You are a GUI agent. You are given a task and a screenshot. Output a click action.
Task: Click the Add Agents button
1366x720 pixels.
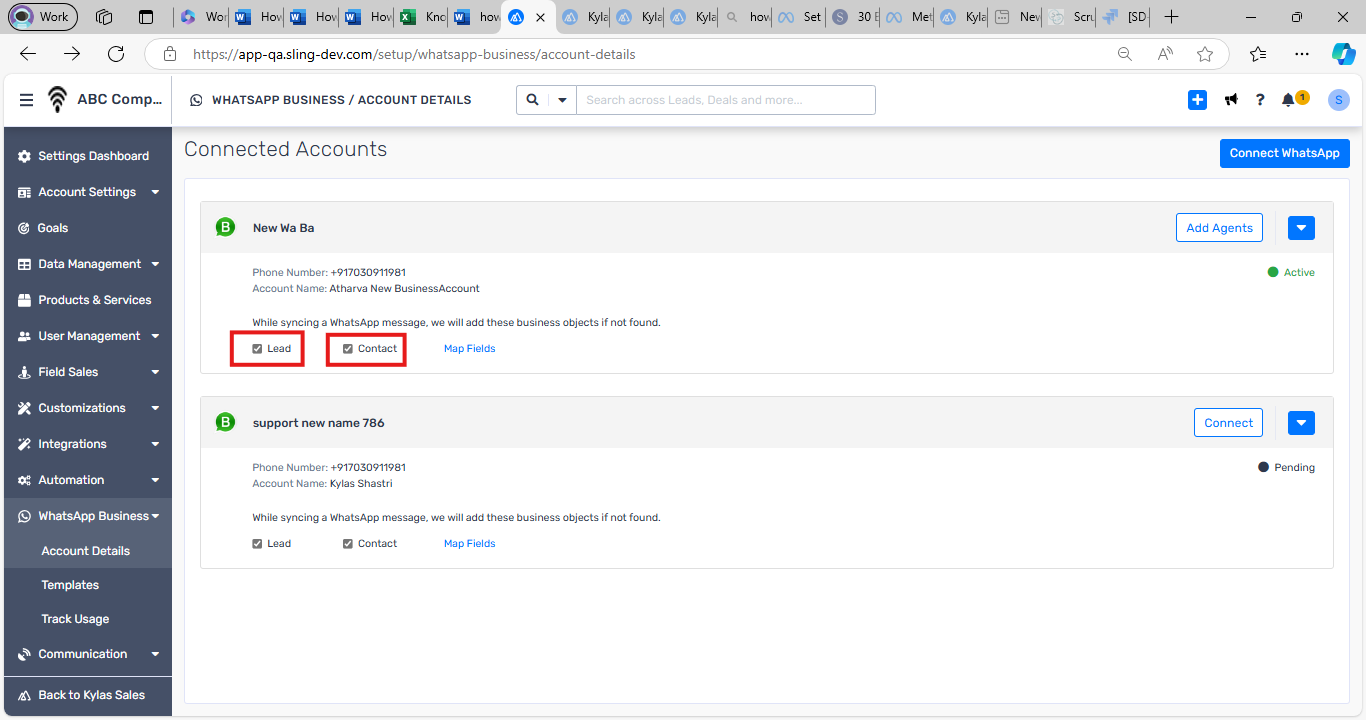(1219, 228)
